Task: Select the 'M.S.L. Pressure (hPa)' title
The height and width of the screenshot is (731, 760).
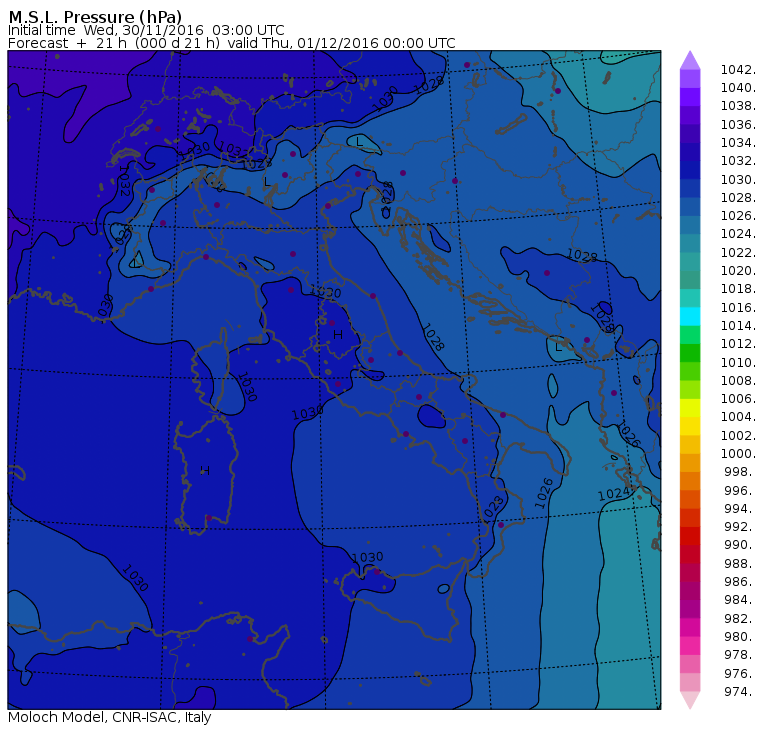Action: tap(95, 16)
